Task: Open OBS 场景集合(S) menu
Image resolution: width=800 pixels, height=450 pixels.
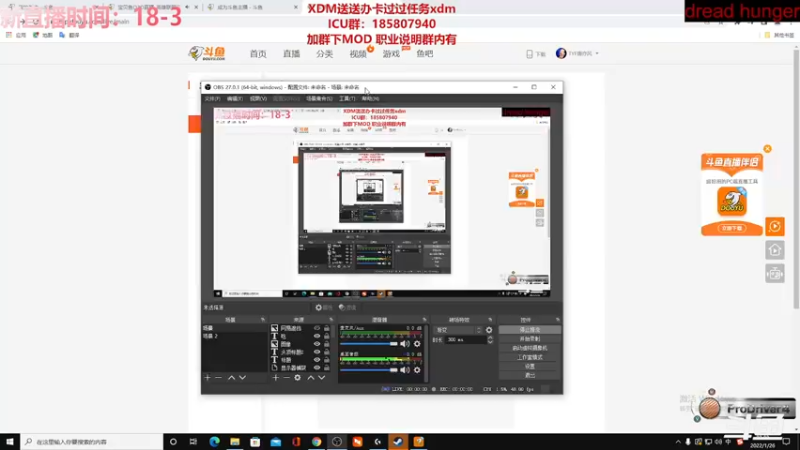Action: [x=319, y=98]
